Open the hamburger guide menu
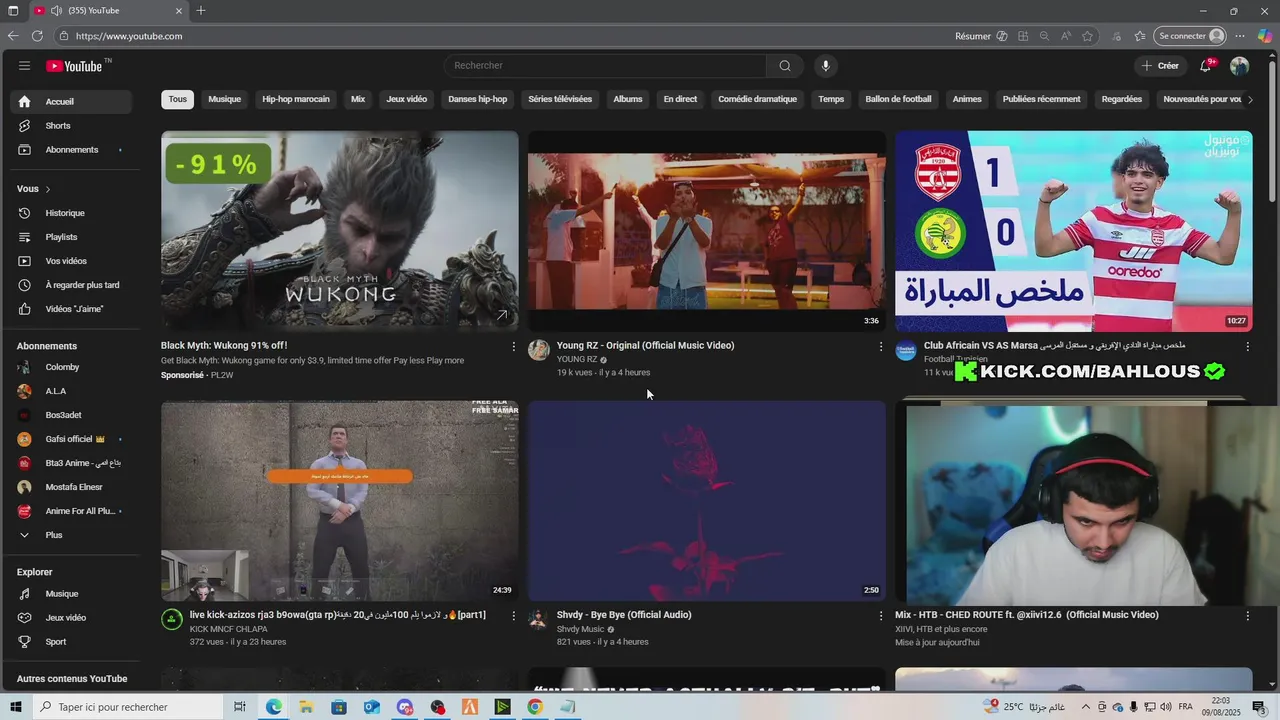 (x=24, y=66)
